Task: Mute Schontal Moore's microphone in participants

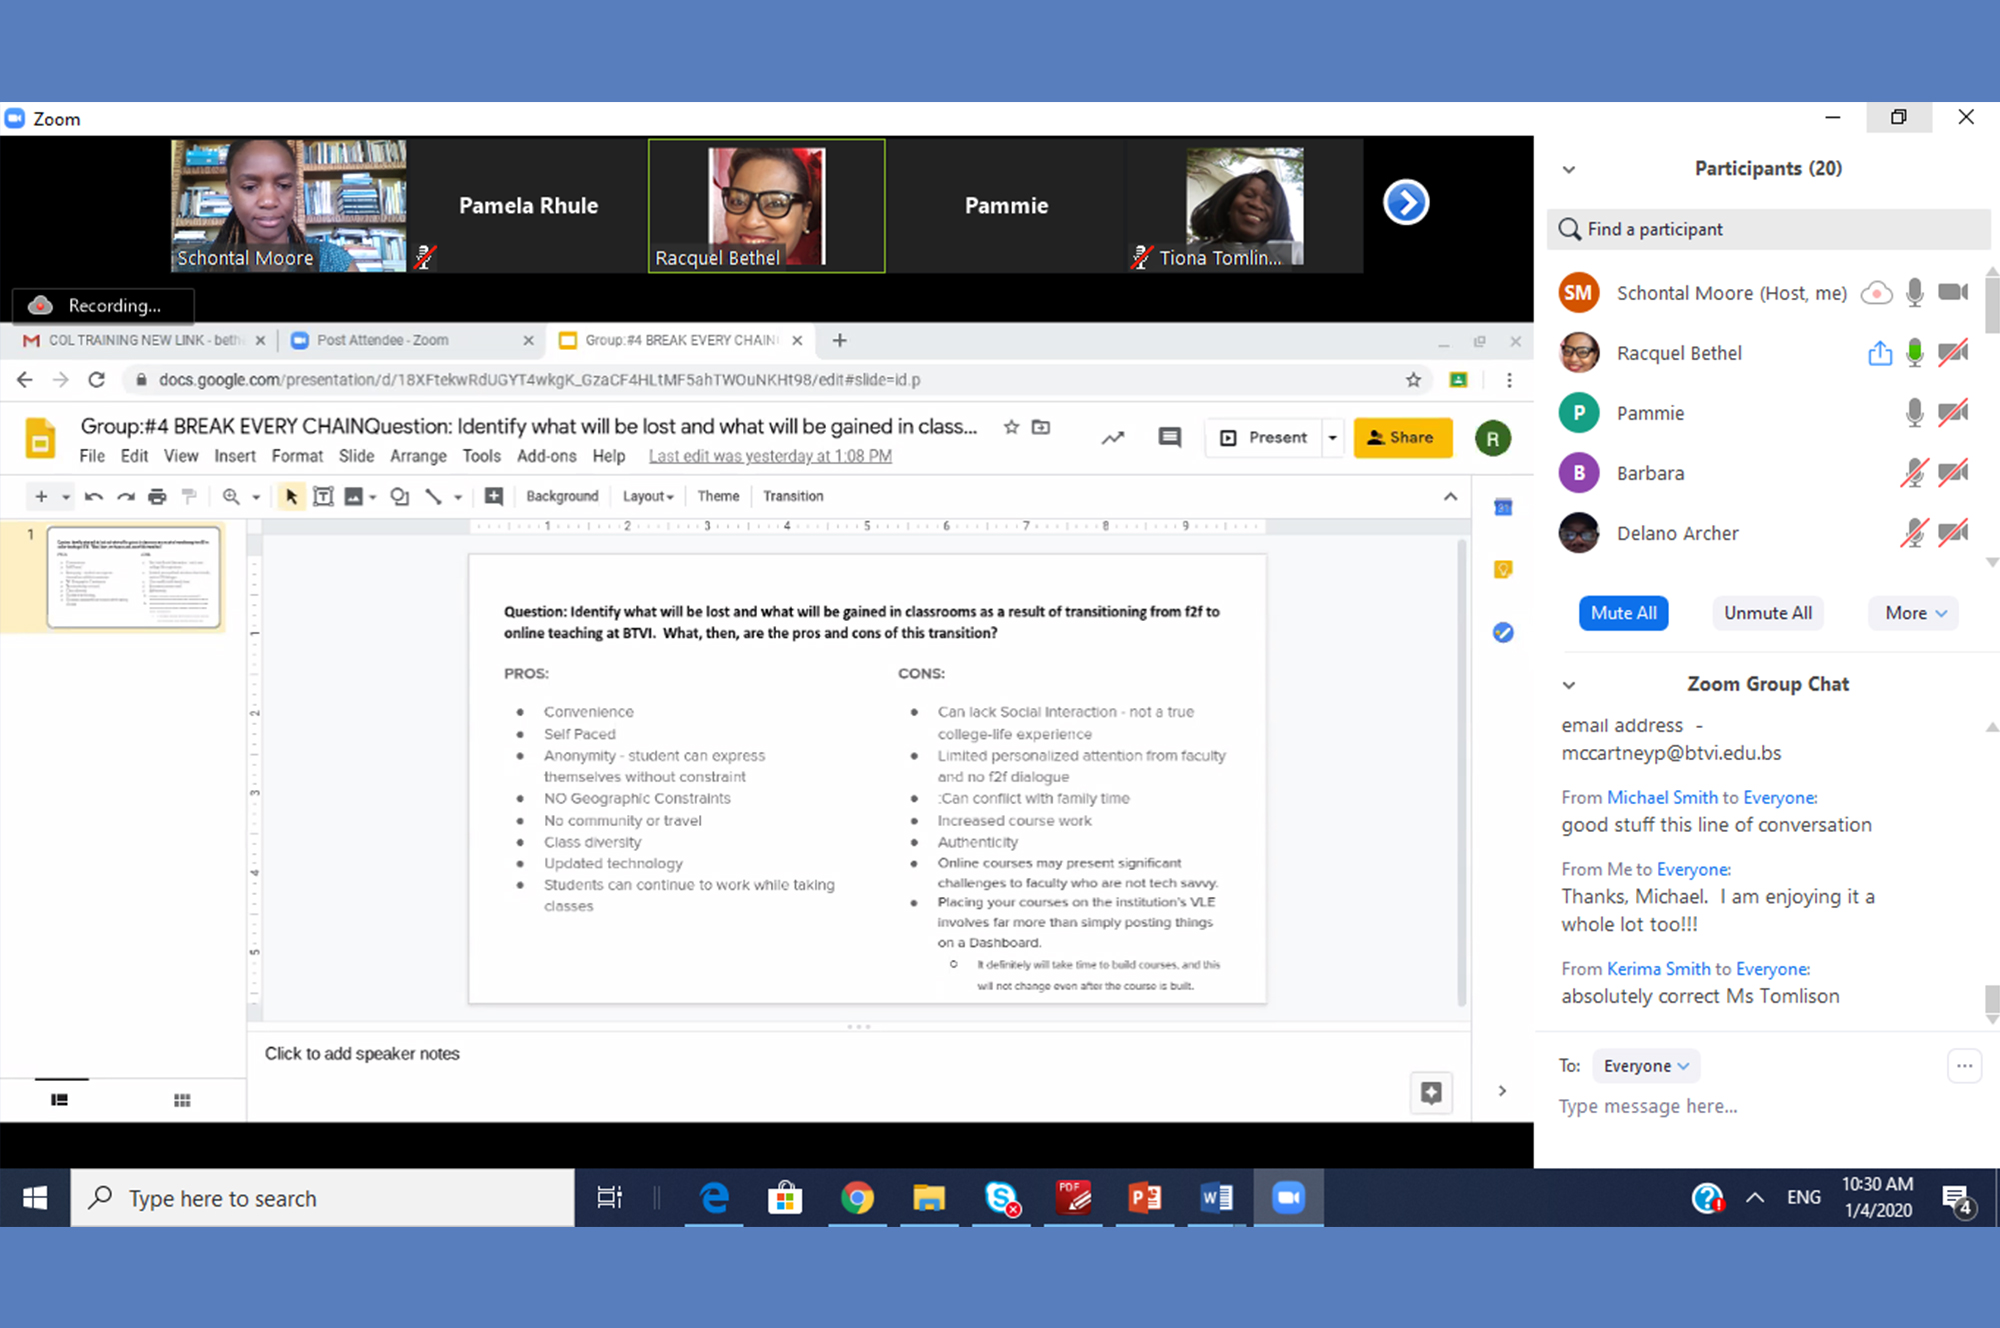Action: (1914, 293)
